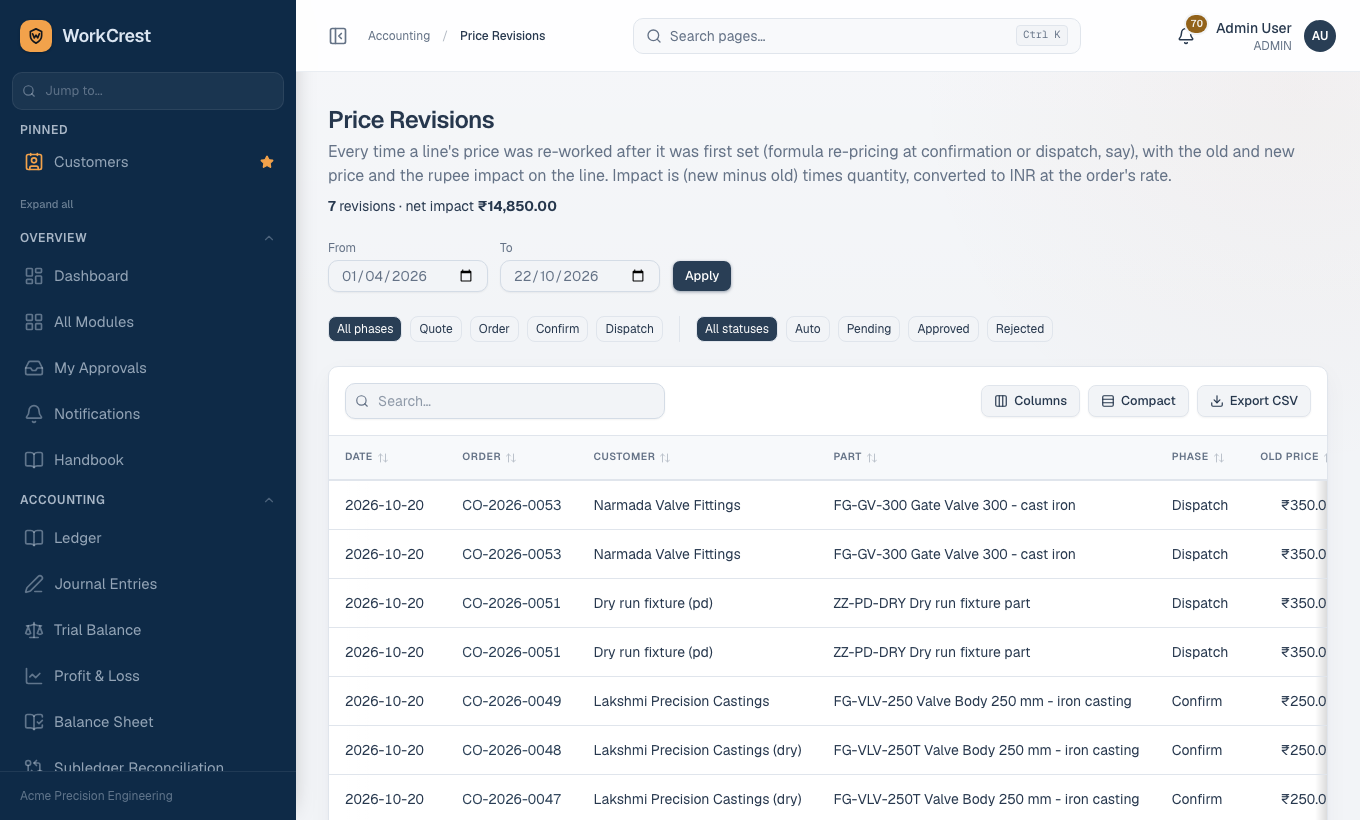Sort table by the Order column arrows
Screen dimensions: 1360x820
511,457
